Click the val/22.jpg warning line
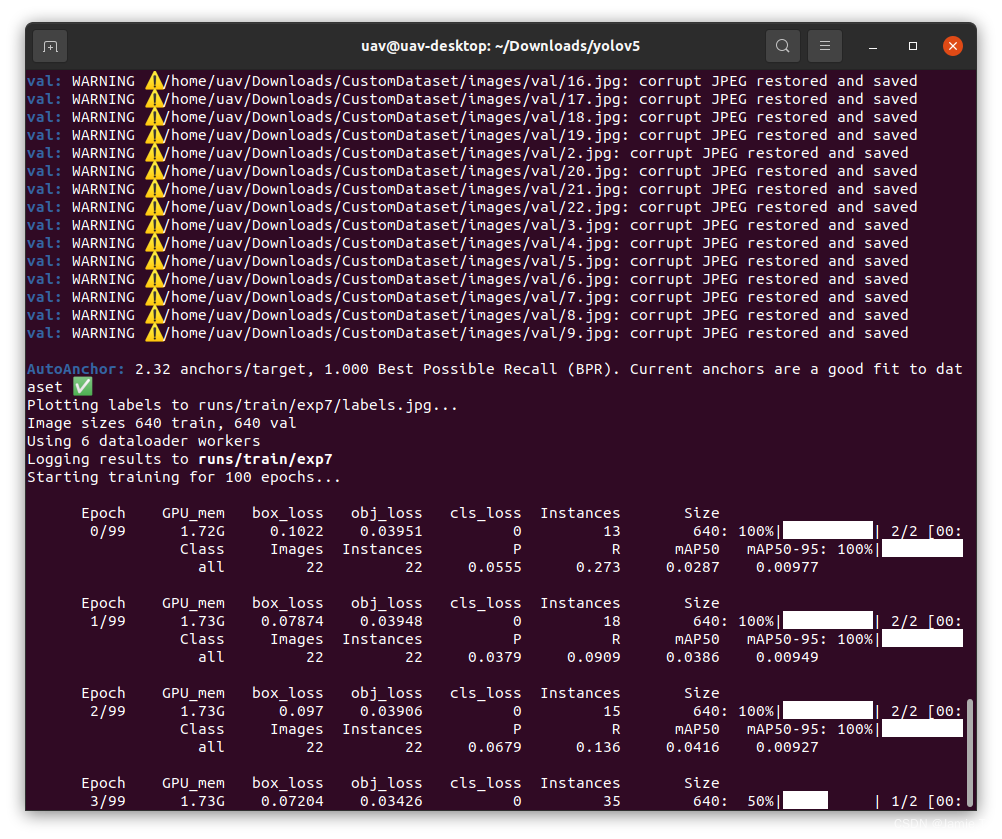 [472, 207]
